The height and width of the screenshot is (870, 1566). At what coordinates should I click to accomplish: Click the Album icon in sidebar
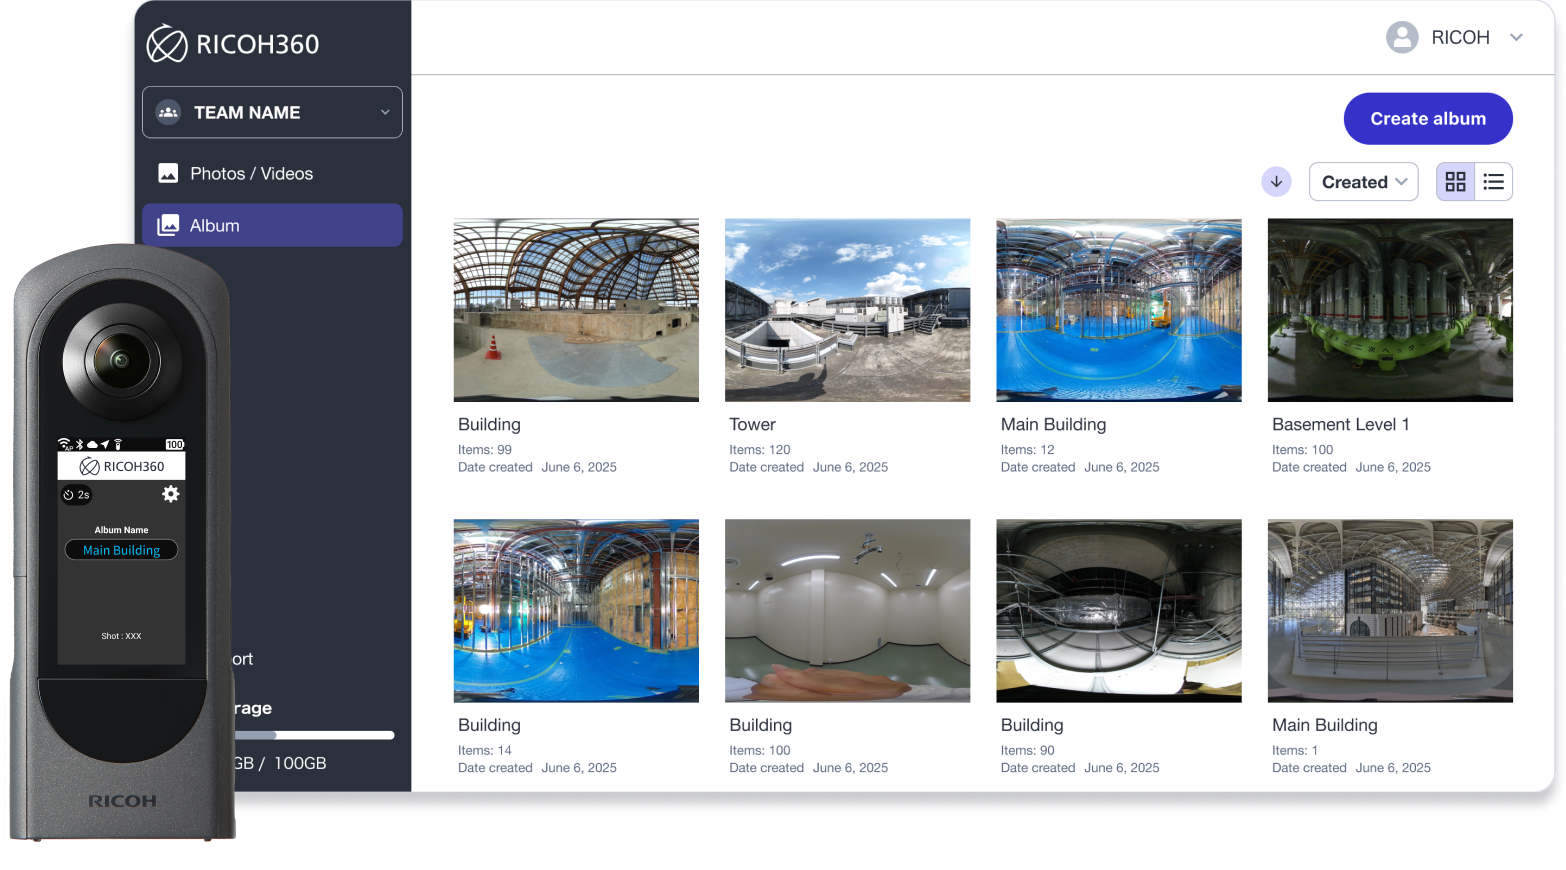point(168,226)
